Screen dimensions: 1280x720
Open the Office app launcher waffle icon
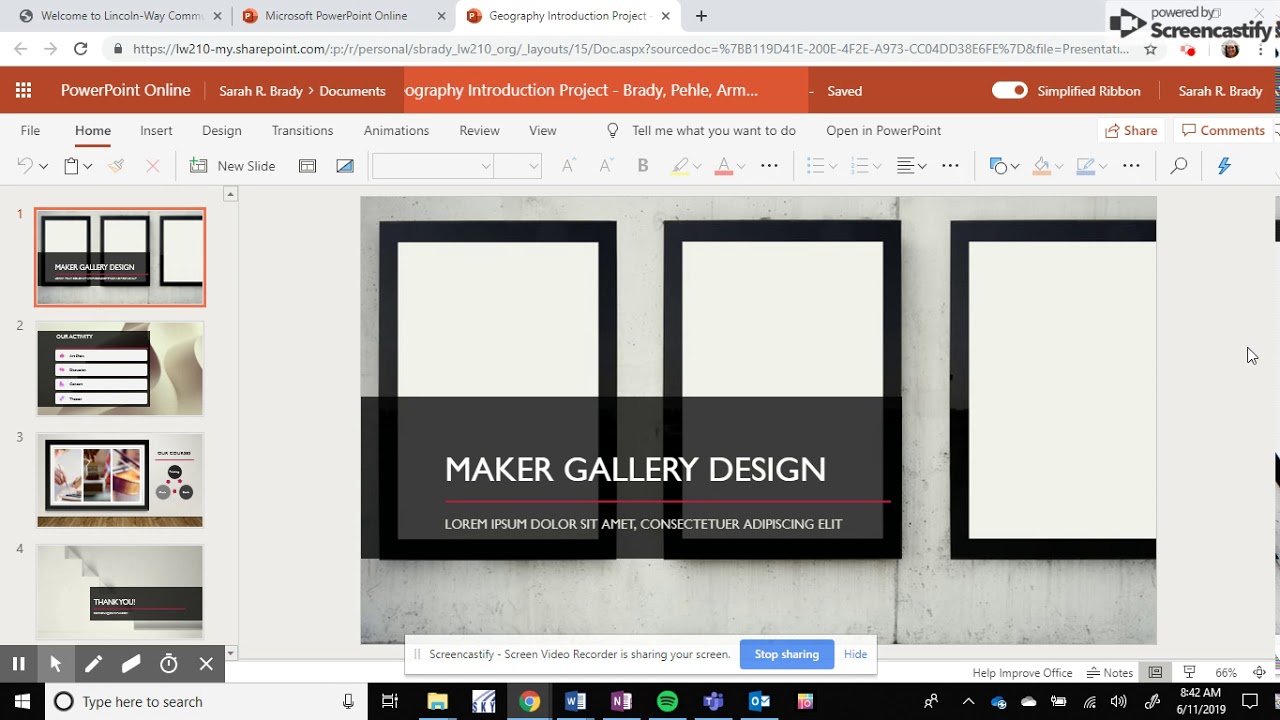click(x=23, y=91)
